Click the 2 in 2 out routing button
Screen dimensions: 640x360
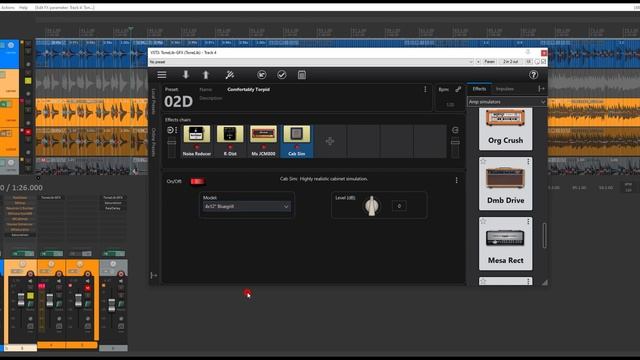(510, 62)
